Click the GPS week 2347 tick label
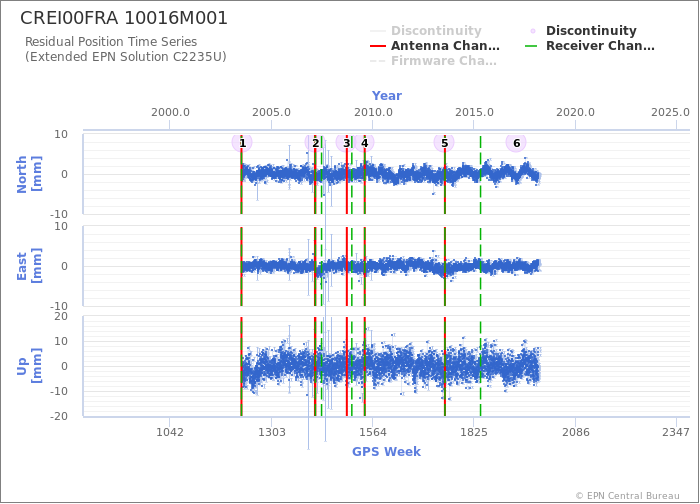Viewport: 700px width, 504px height. point(676,432)
